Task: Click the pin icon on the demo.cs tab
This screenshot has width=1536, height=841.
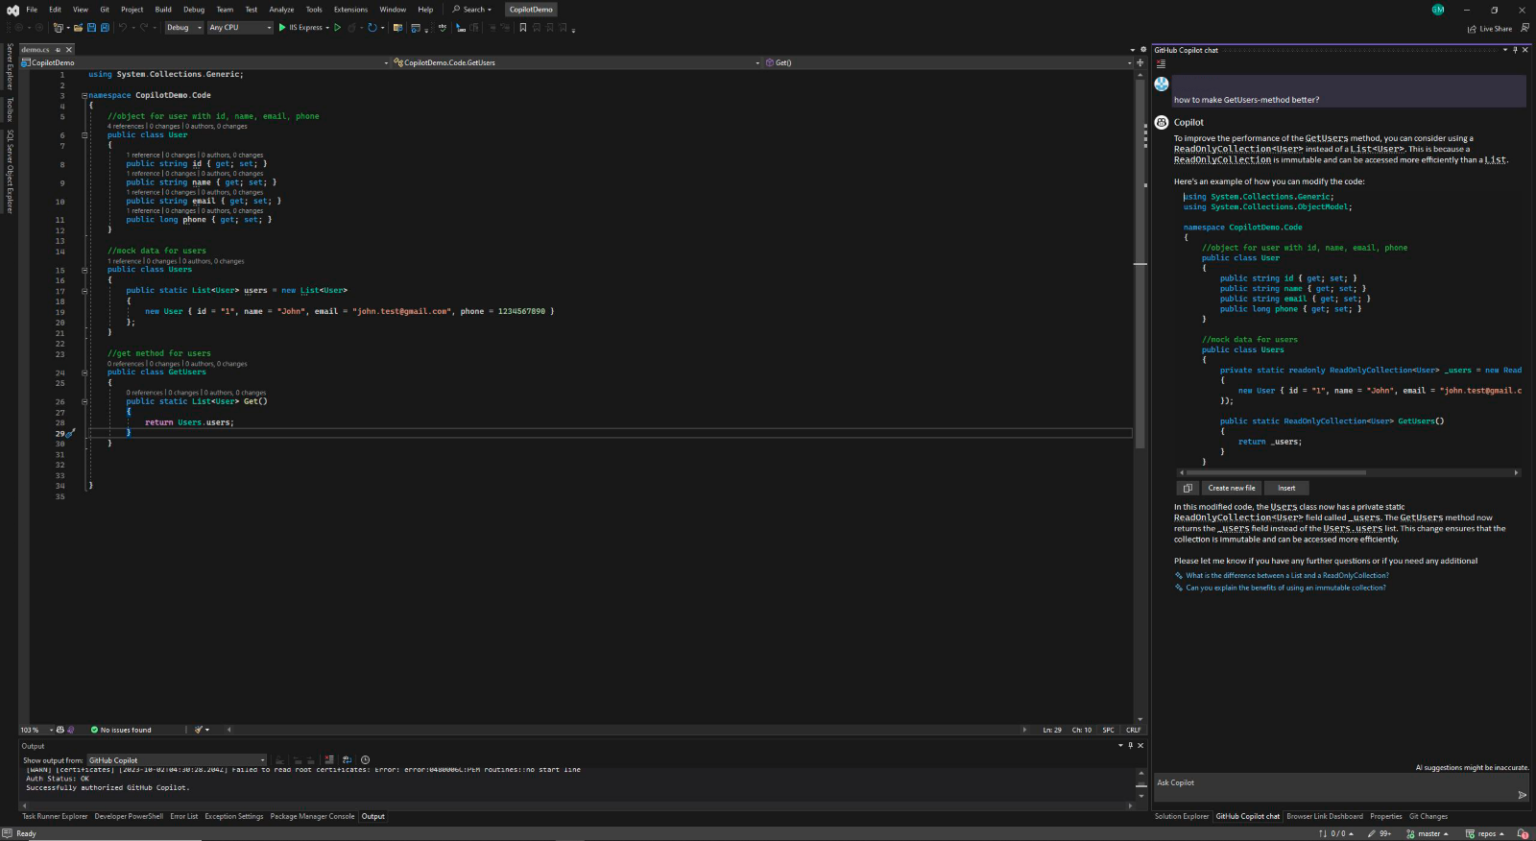Action: [x=58, y=49]
